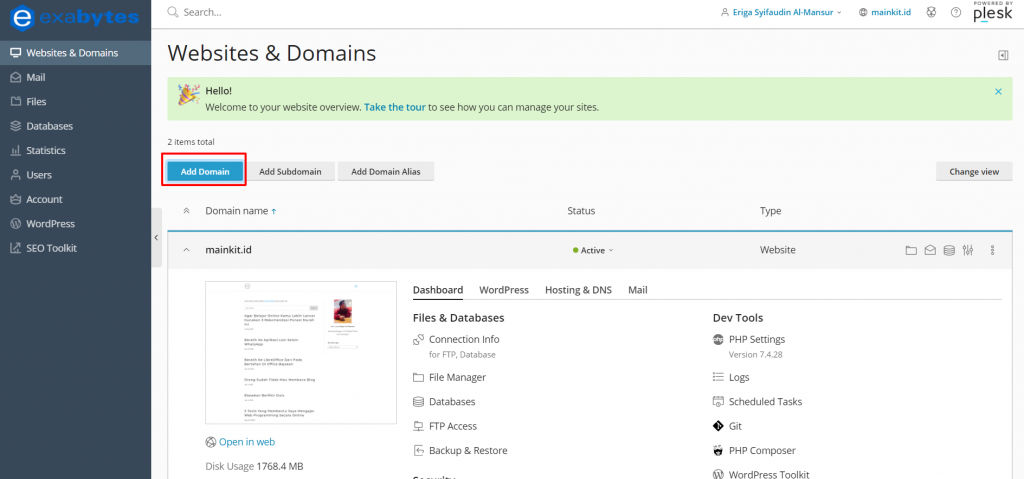Switch to the WordPress tab

tap(504, 290)
